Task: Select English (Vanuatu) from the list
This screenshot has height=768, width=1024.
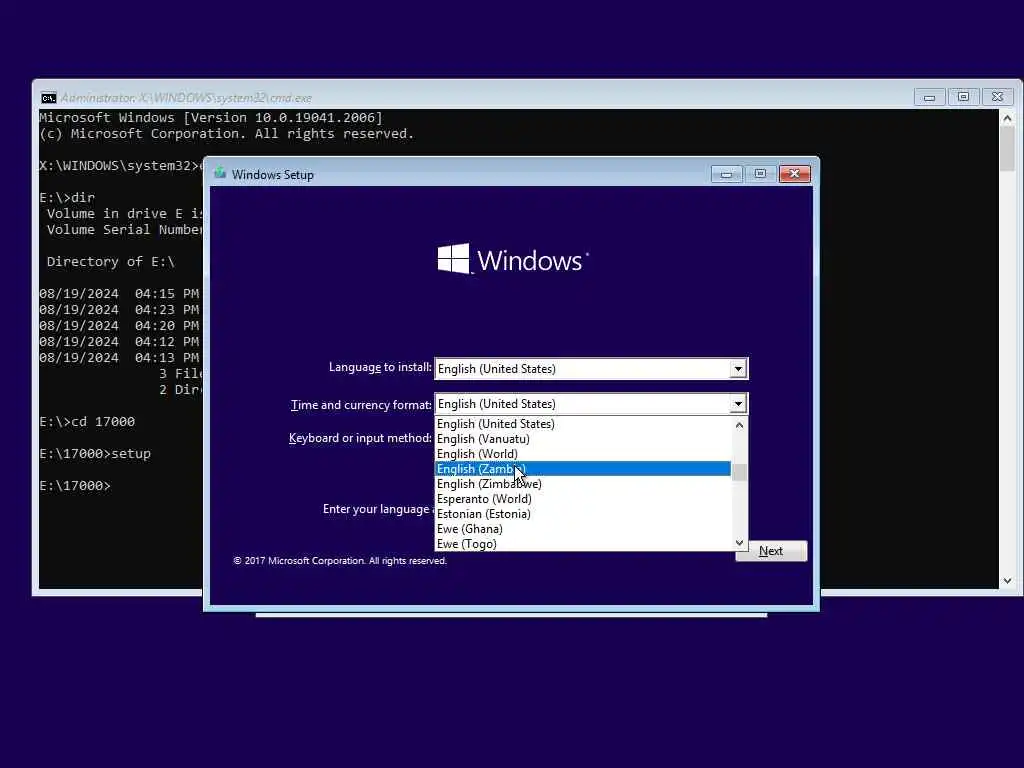Action: pos(583,439)
